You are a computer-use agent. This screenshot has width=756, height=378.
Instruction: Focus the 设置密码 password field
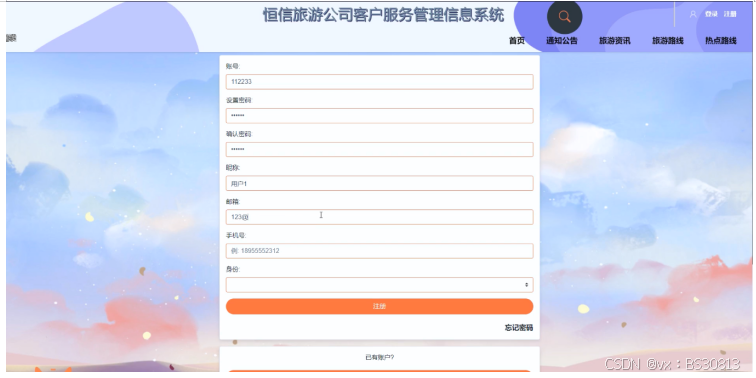[379, 116]
